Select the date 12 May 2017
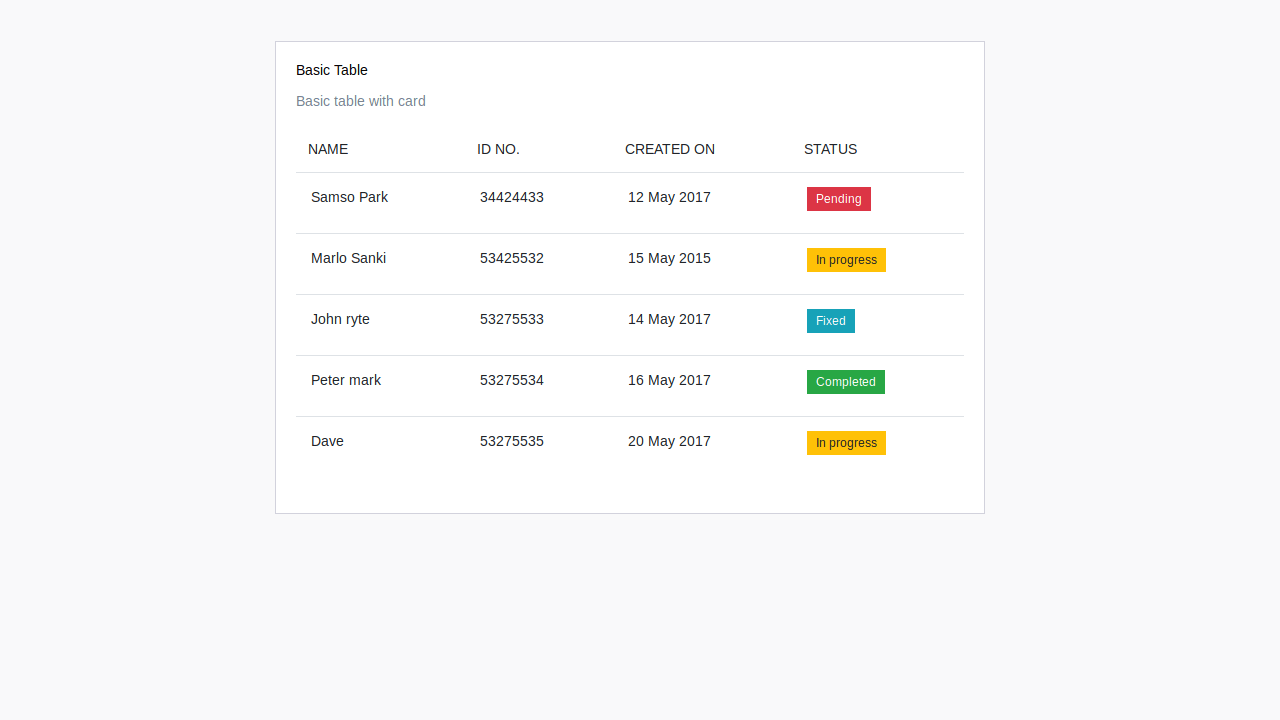Image resolution: width=1280 pixels, height=720 pixels. [669, 197]
